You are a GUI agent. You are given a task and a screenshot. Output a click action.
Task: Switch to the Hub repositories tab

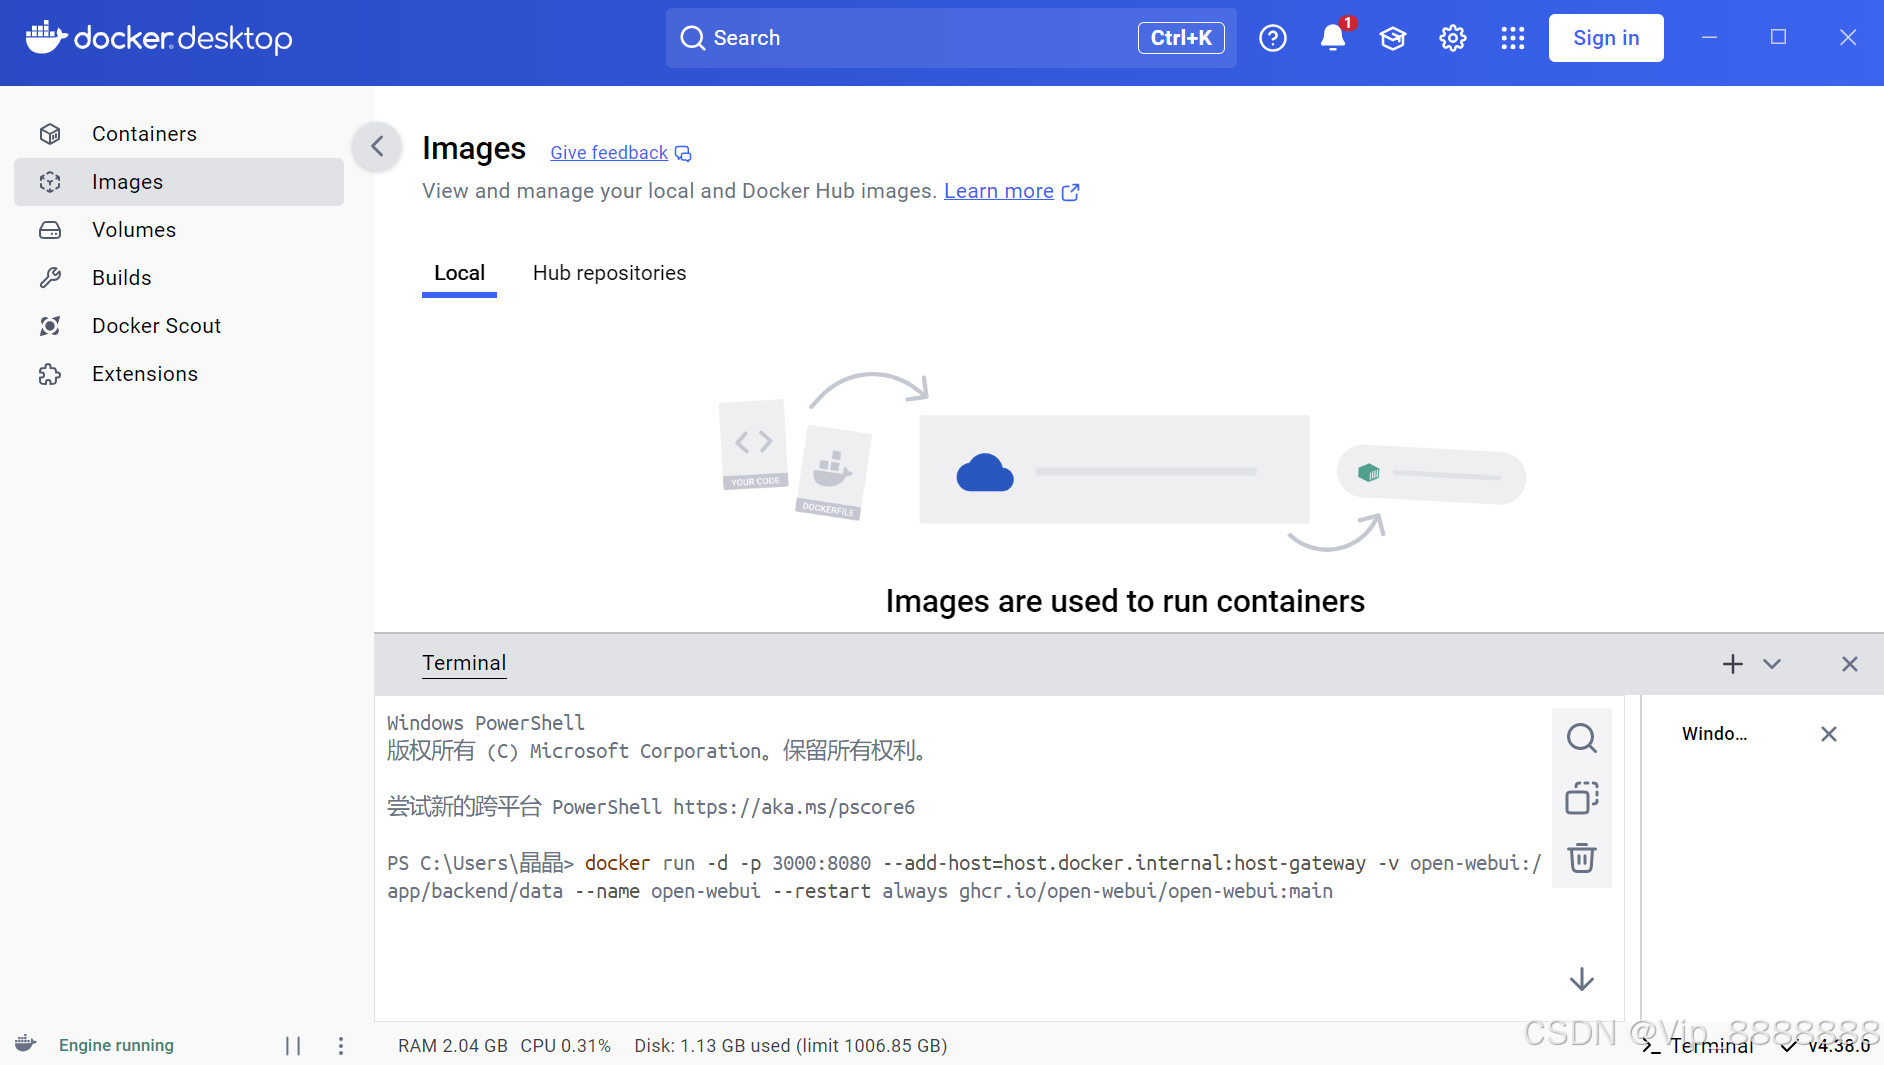coord(608,272)
